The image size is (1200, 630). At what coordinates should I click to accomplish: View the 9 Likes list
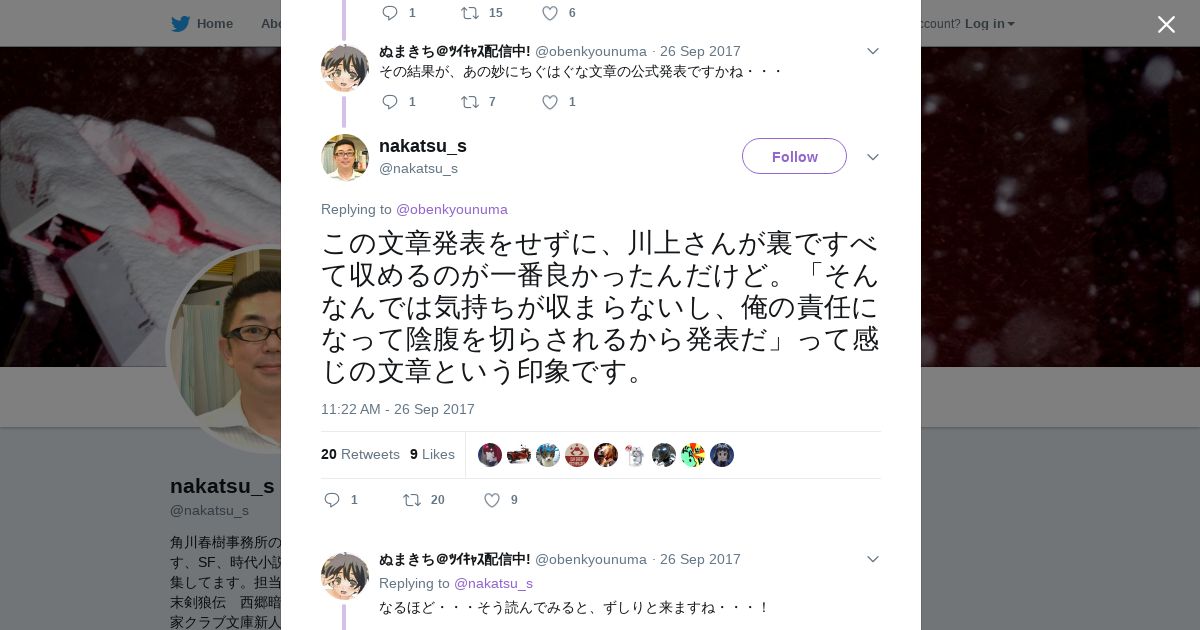[x=432, y=454]
